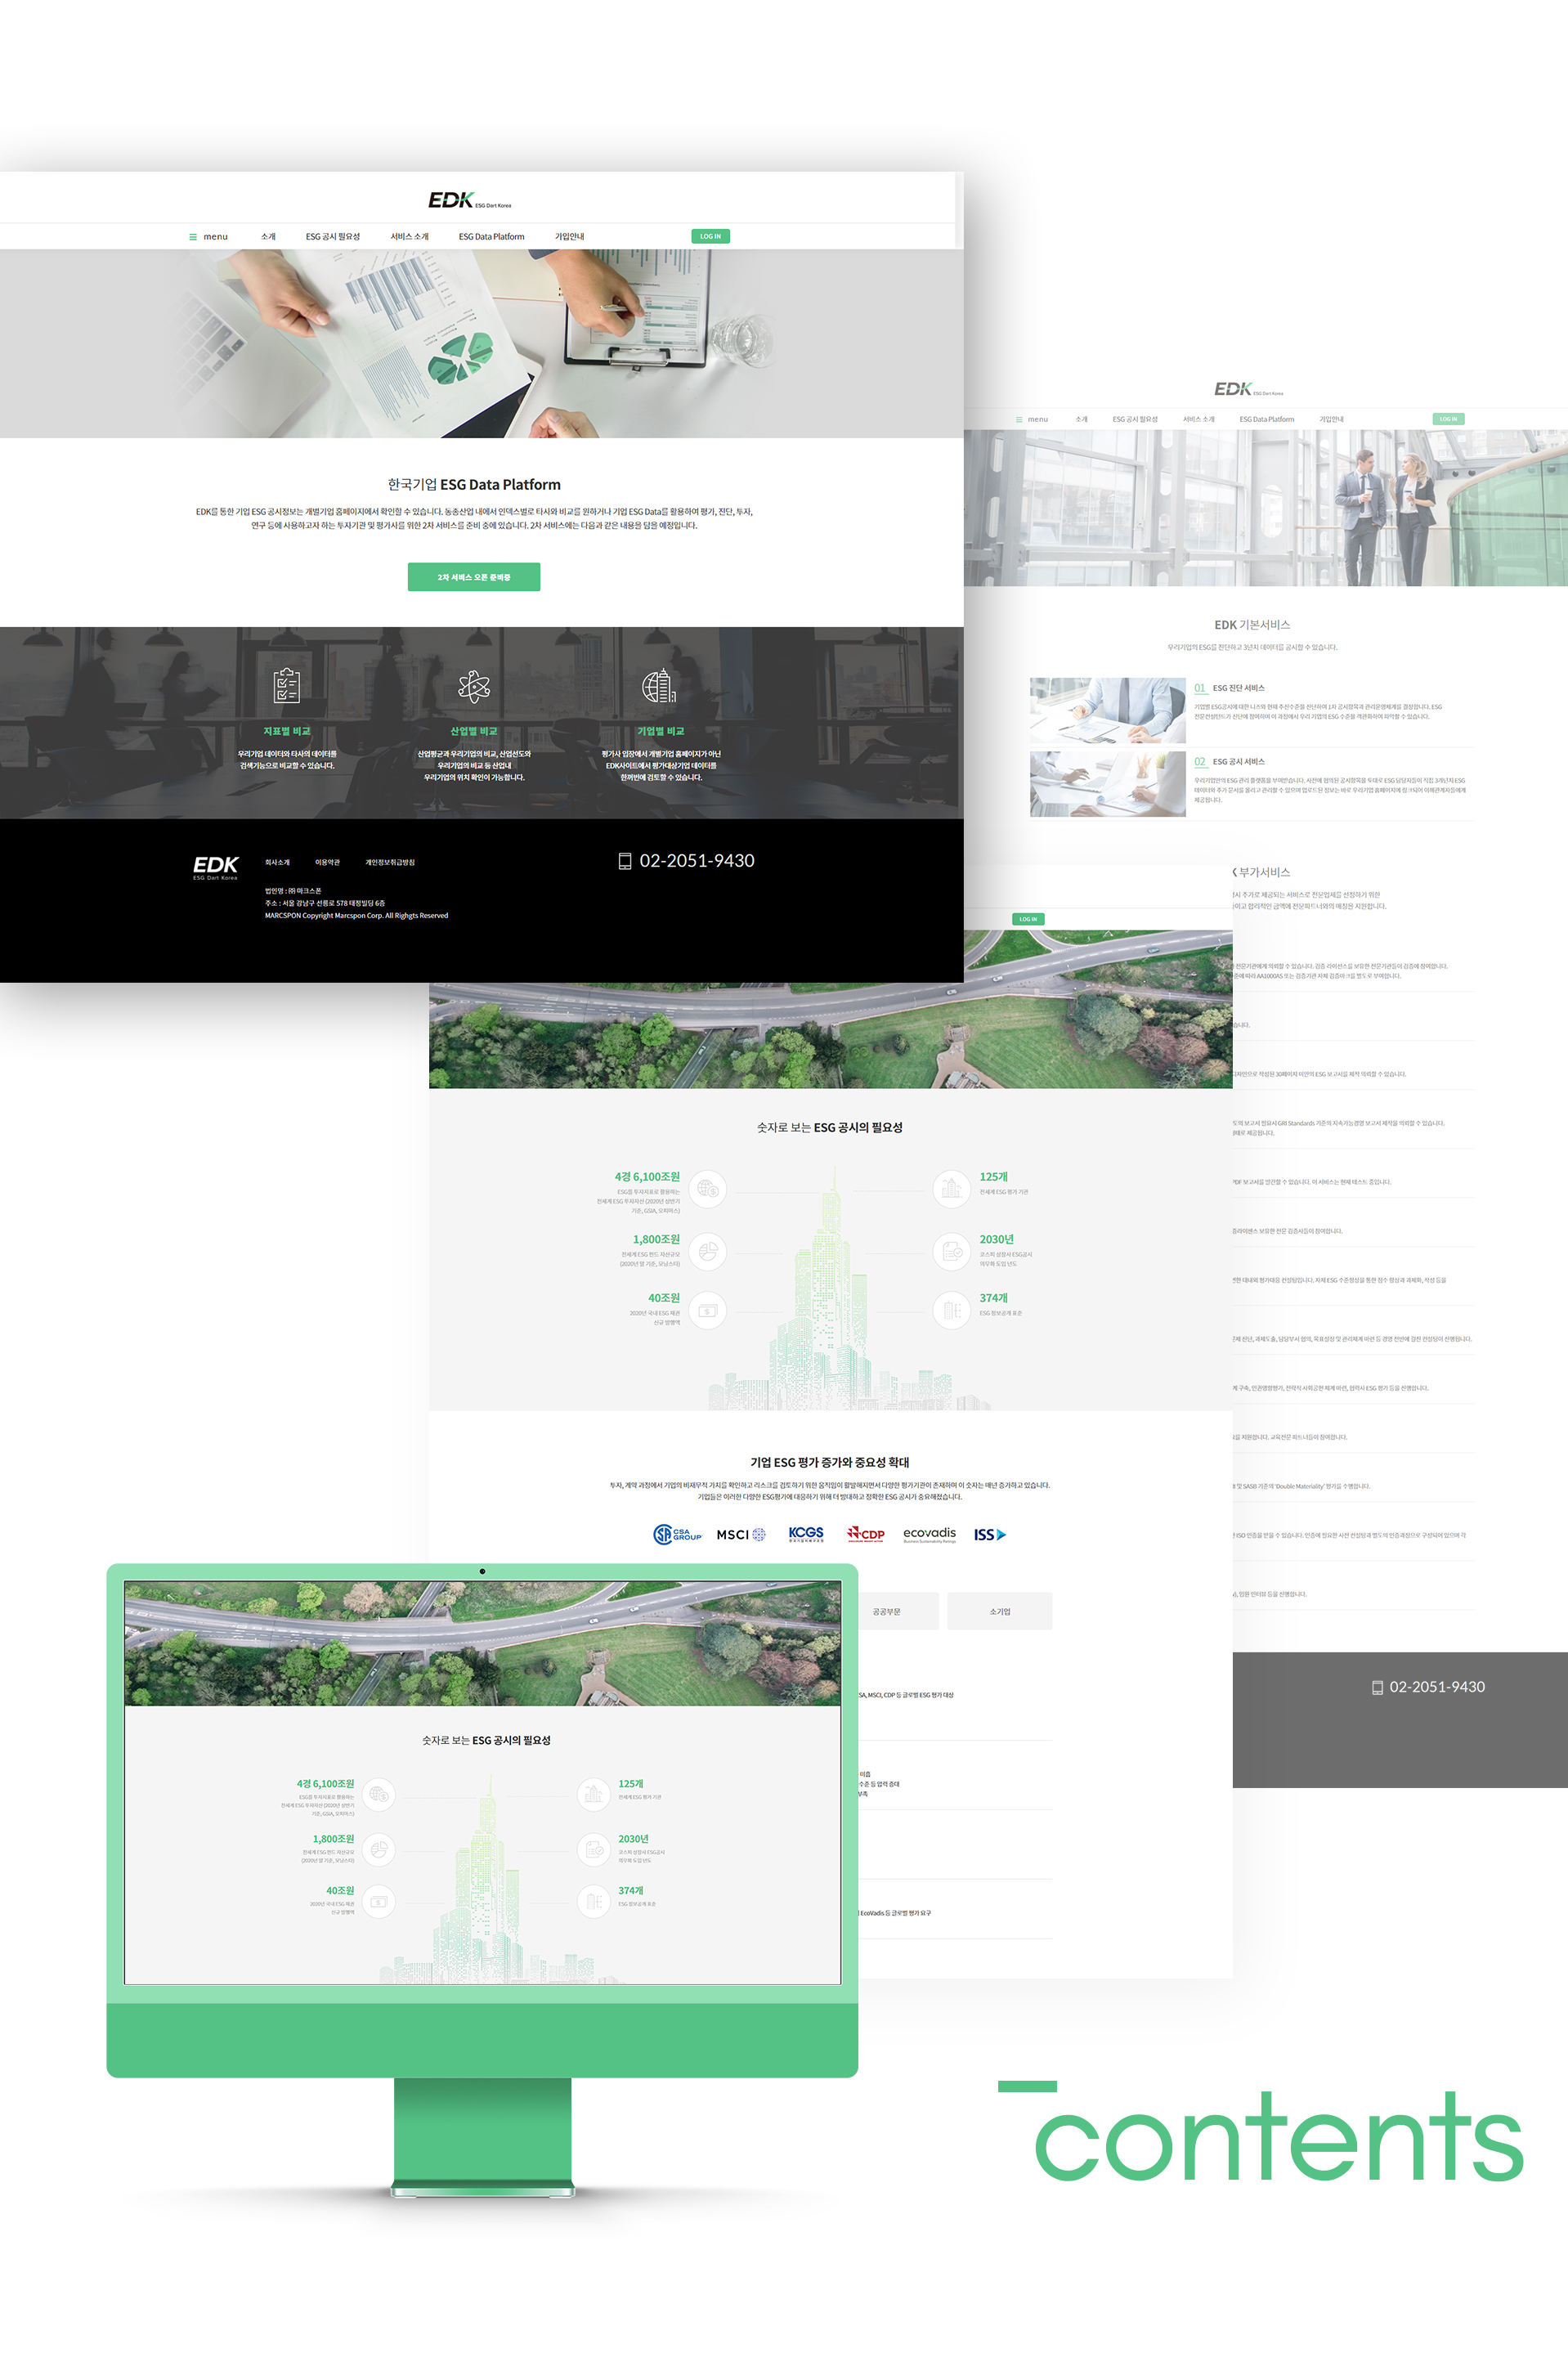Open the 이용약관 footer link
The height and width of the screenshot is (2380, 1568).
pyautogui.click(x=327, y=862)
